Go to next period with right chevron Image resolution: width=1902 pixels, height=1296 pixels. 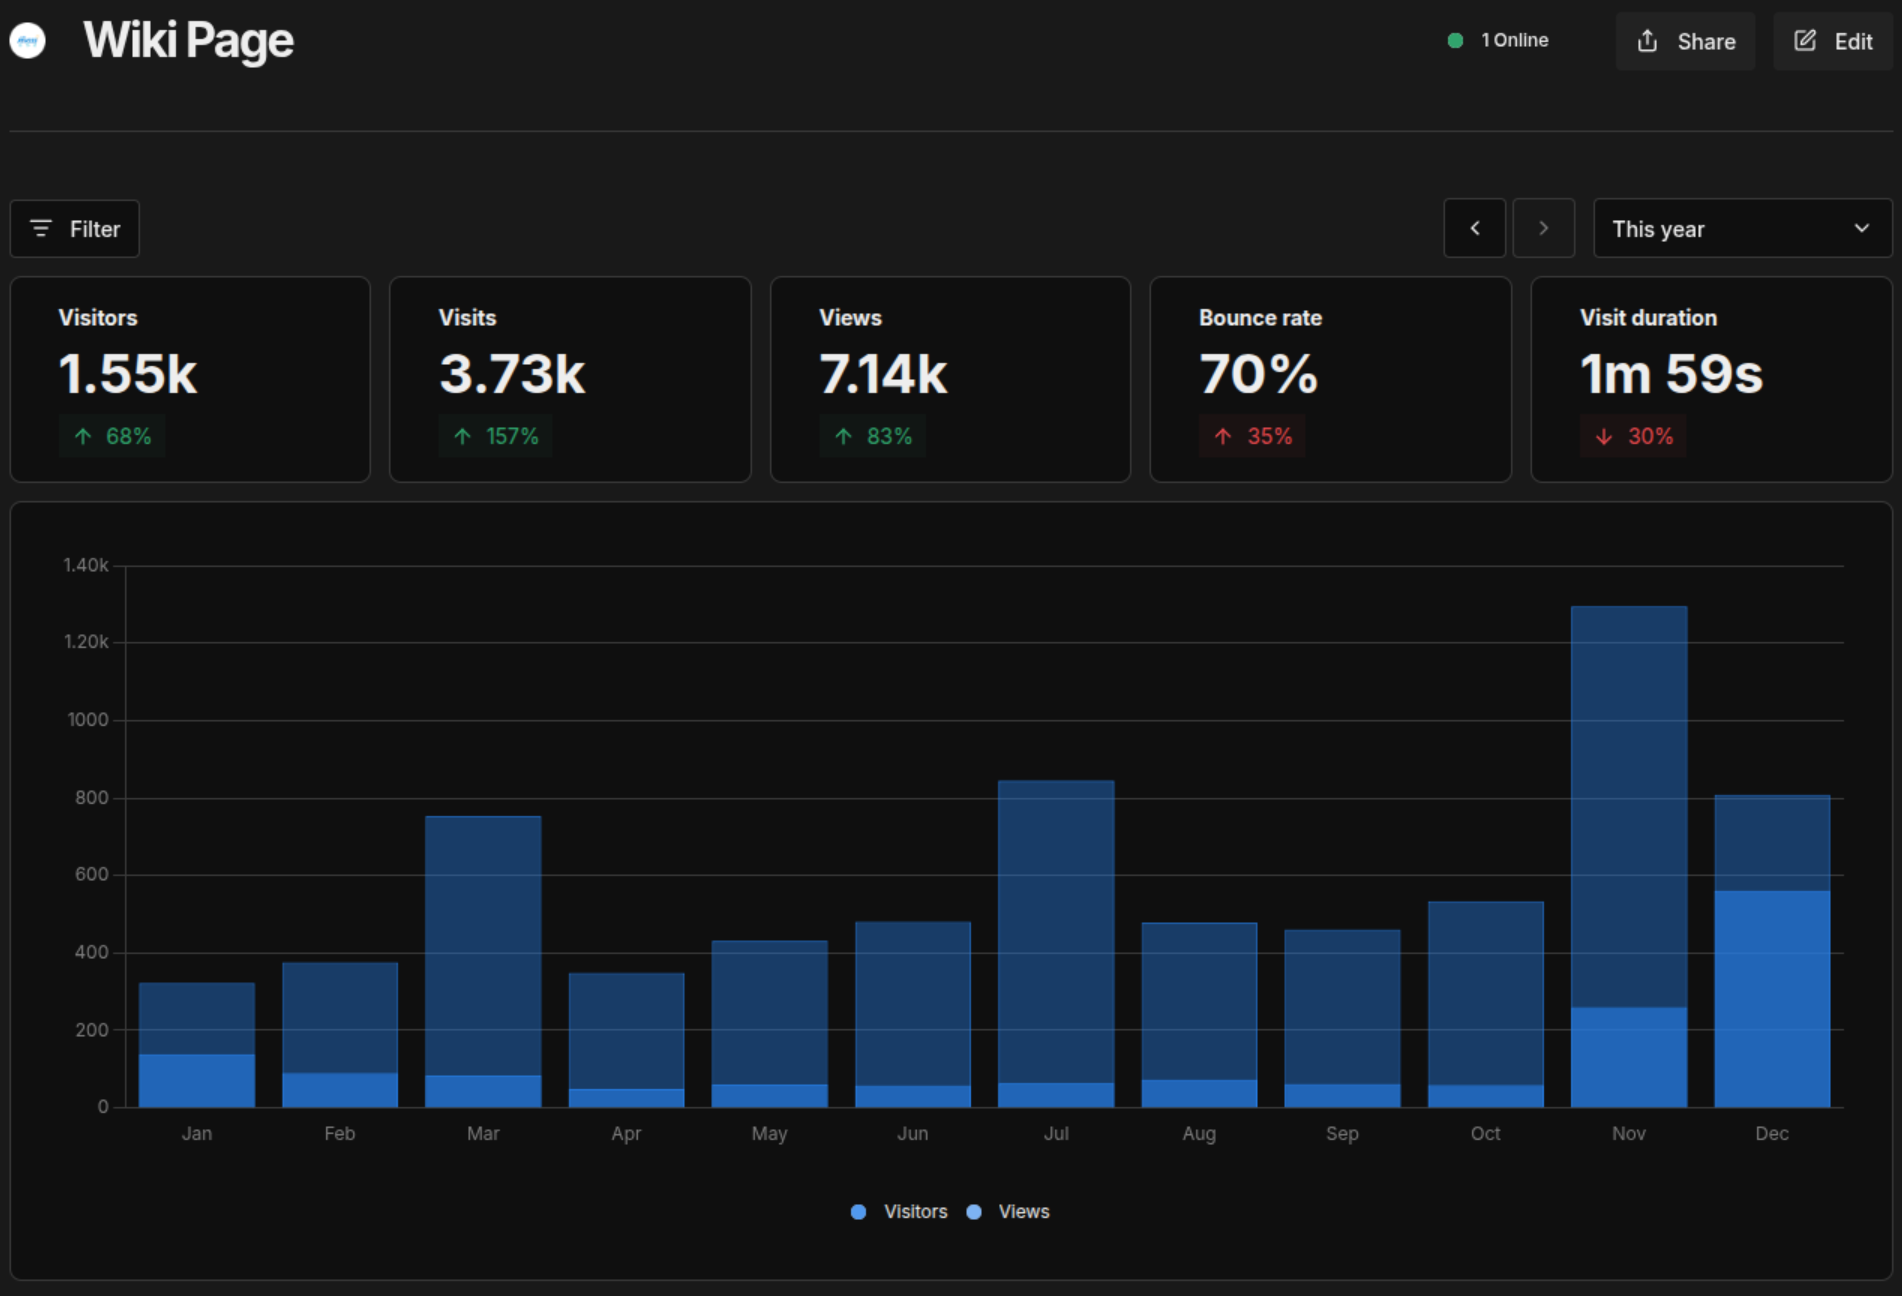1543,229
